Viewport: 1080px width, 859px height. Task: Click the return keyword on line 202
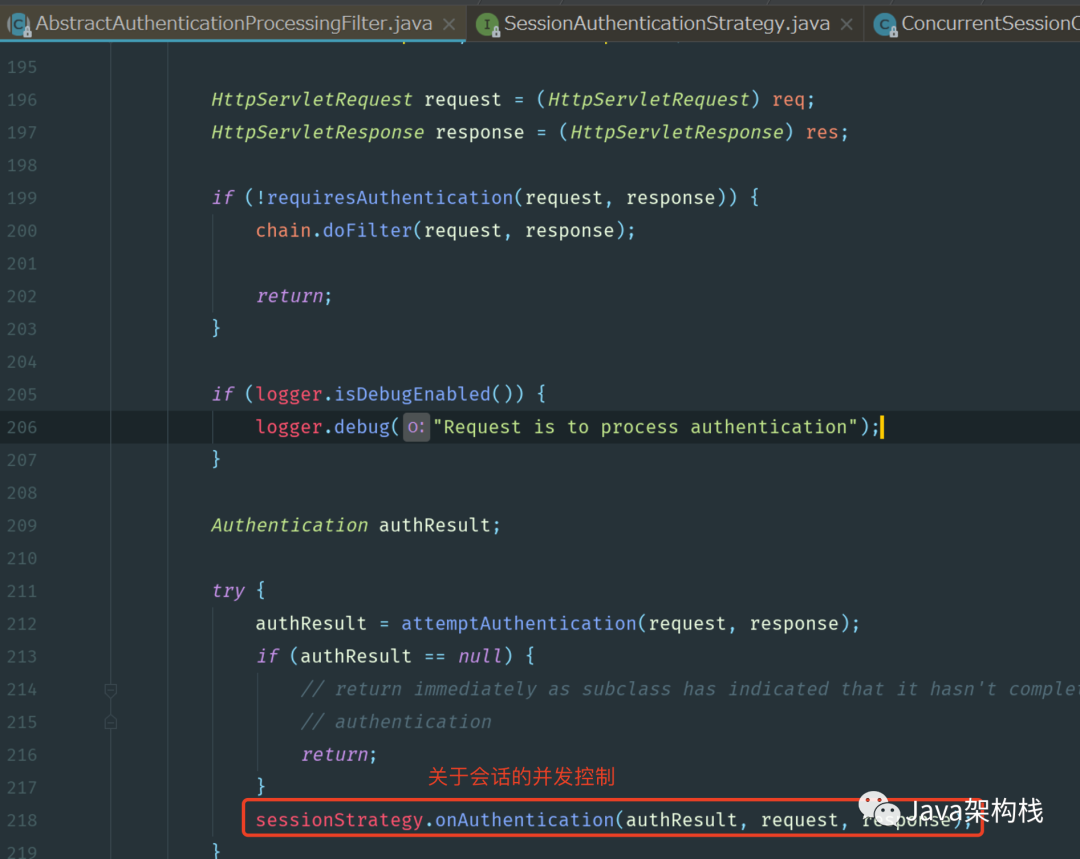pos(289,296)
